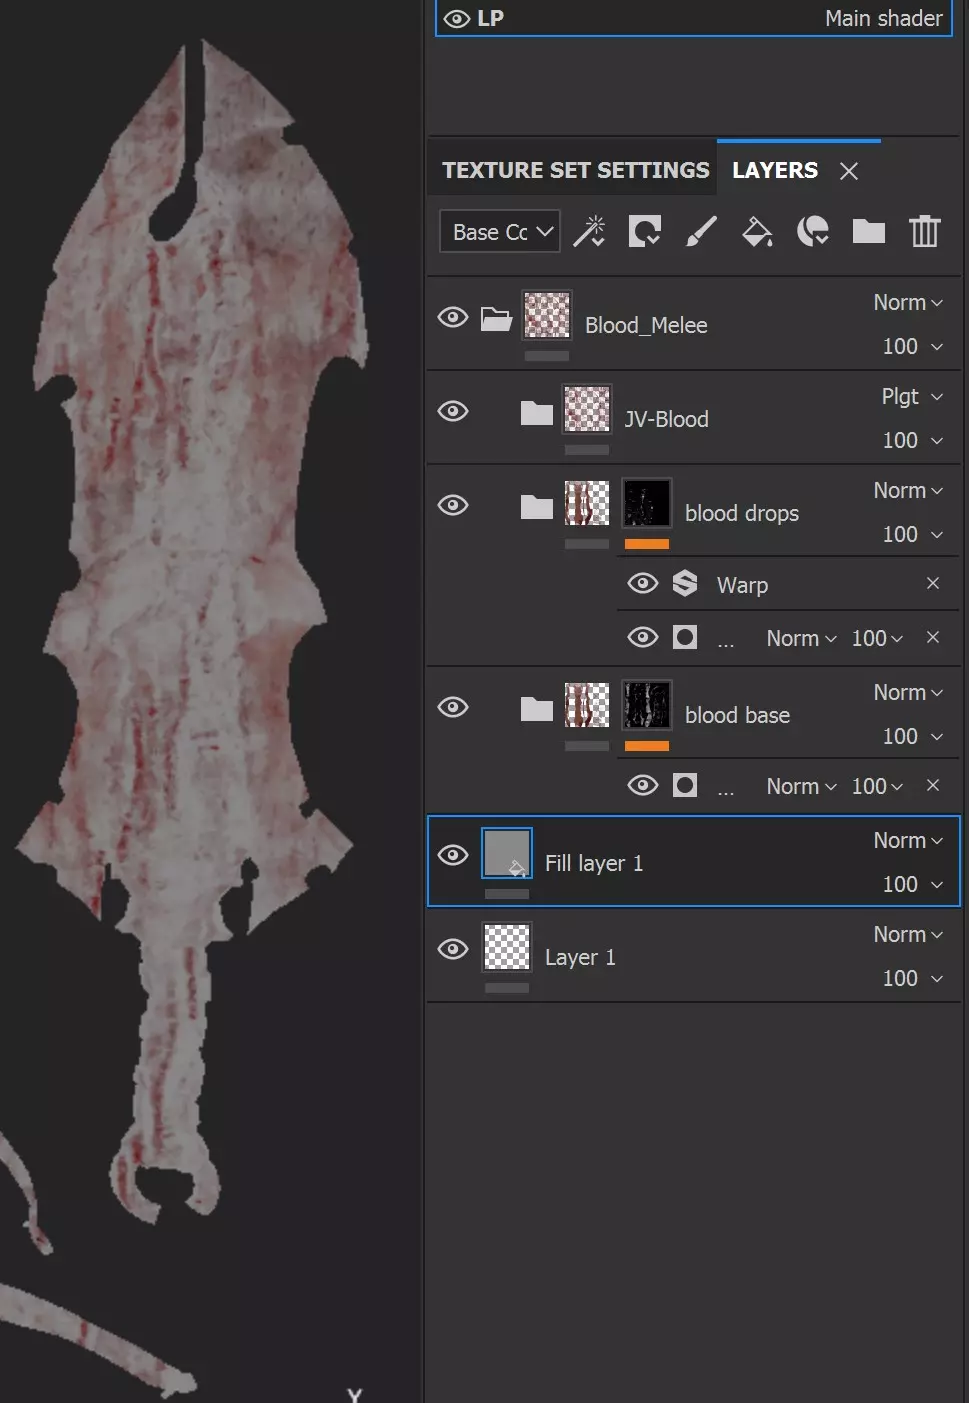Create a new folder in layers toolbar
969x1403 pixels.
coord(868,232)
